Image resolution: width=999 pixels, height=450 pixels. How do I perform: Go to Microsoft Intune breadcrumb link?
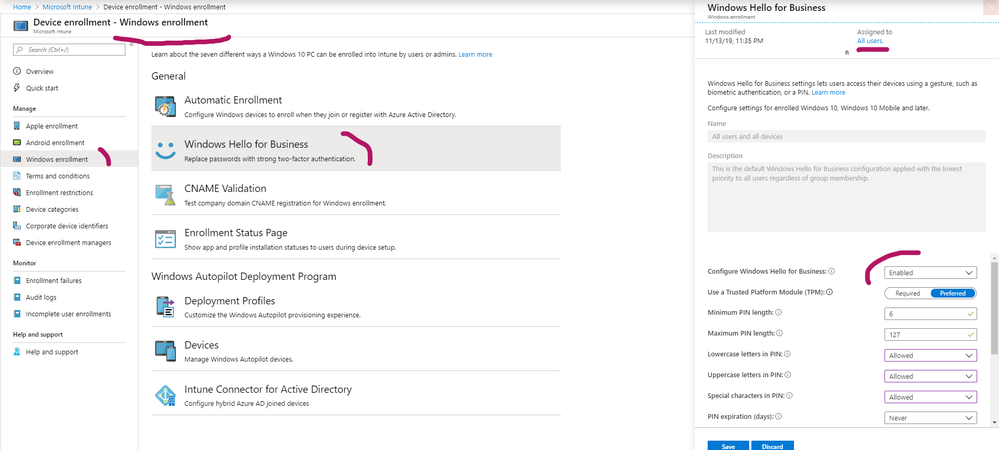tap(66, 6)
